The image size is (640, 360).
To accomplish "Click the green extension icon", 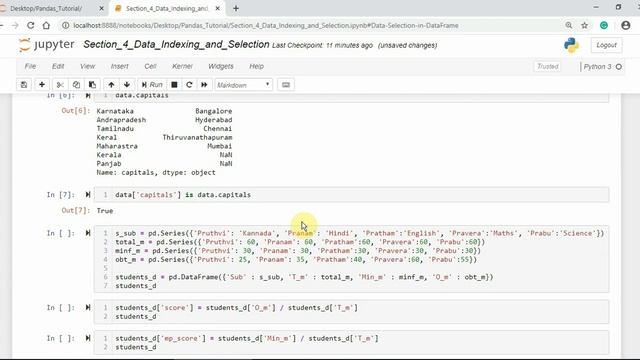I will coord(604,25).
